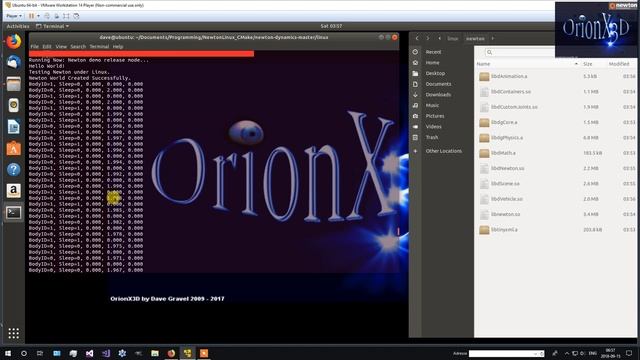
Task: Open the terminal Terminal menu
Action: (99, 47)
